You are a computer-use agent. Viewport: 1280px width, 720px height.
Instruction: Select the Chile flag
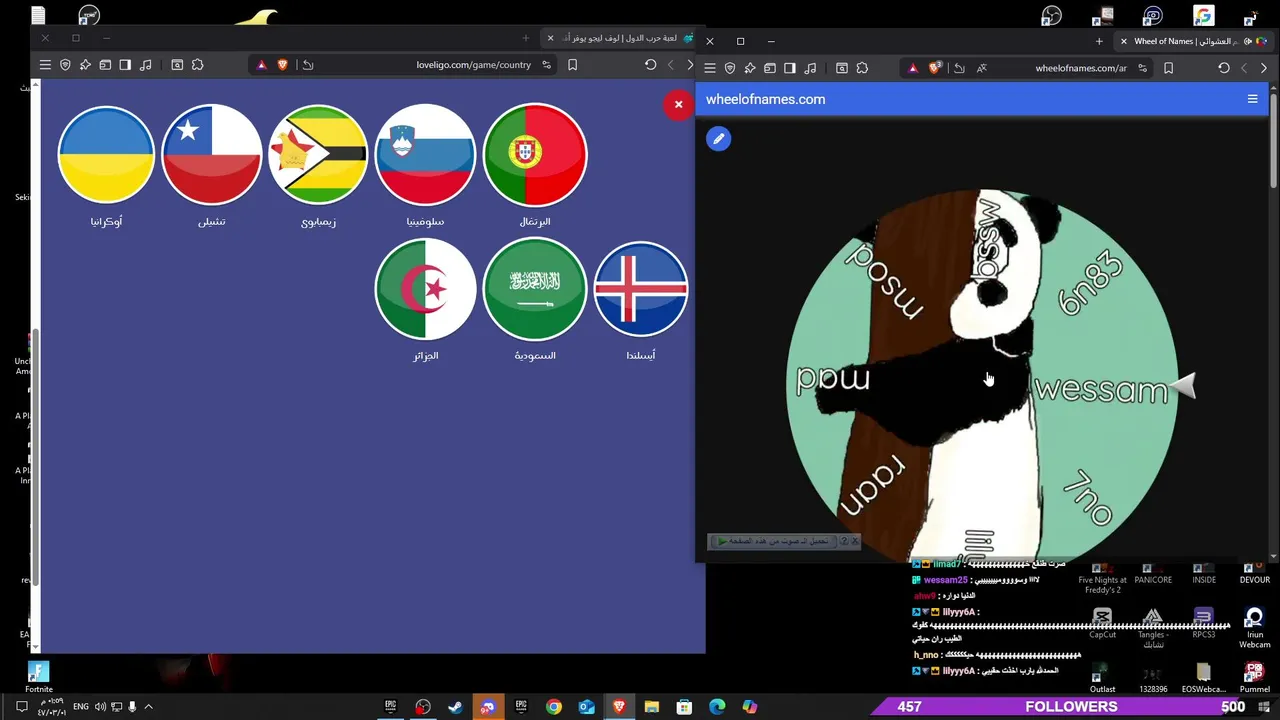coord(212,155)
